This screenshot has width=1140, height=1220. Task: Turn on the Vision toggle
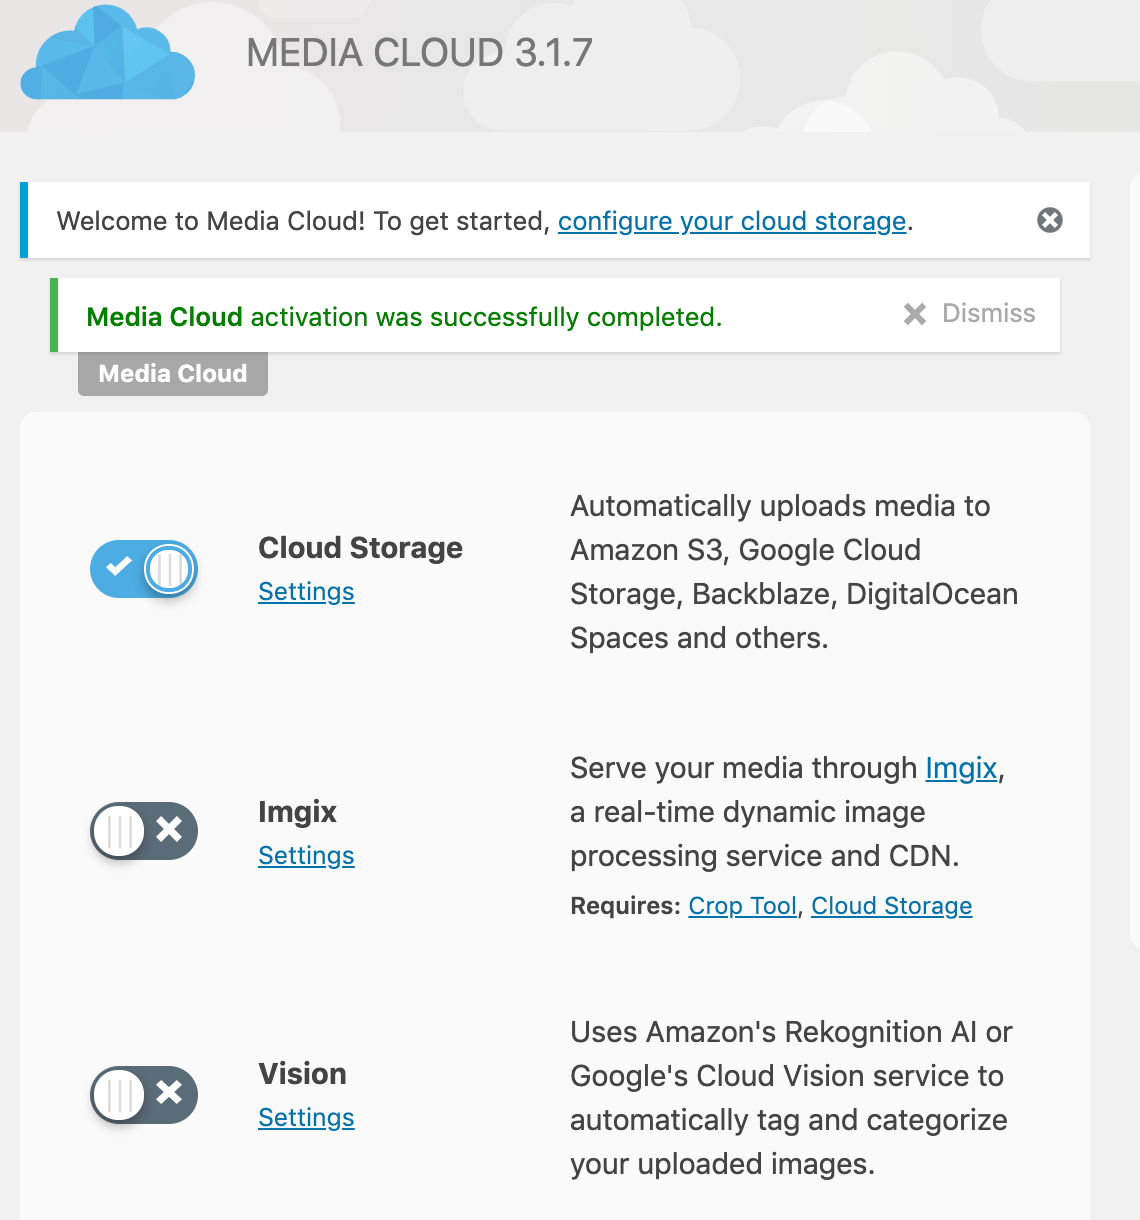click(x=144, y=1095)
